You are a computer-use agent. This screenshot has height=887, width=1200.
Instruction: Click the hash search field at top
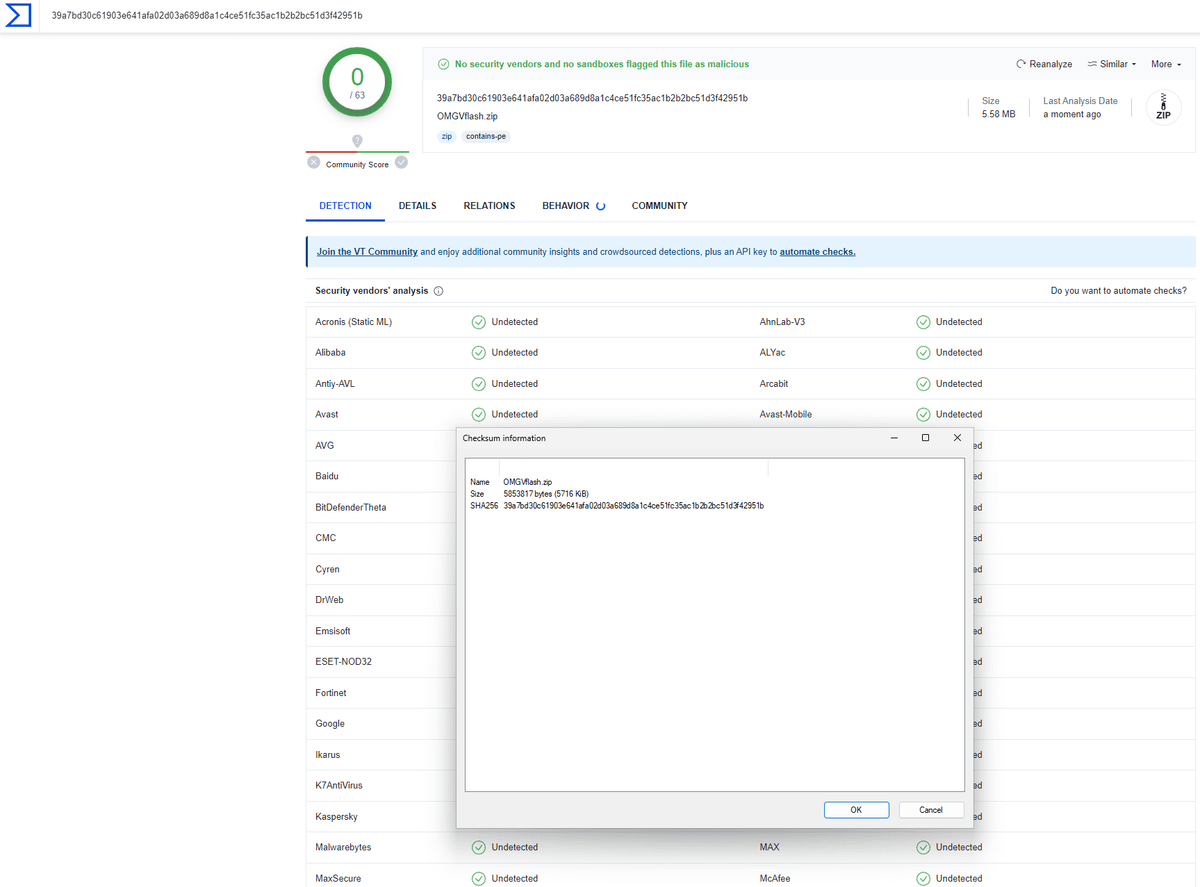[x=400, y=16]
